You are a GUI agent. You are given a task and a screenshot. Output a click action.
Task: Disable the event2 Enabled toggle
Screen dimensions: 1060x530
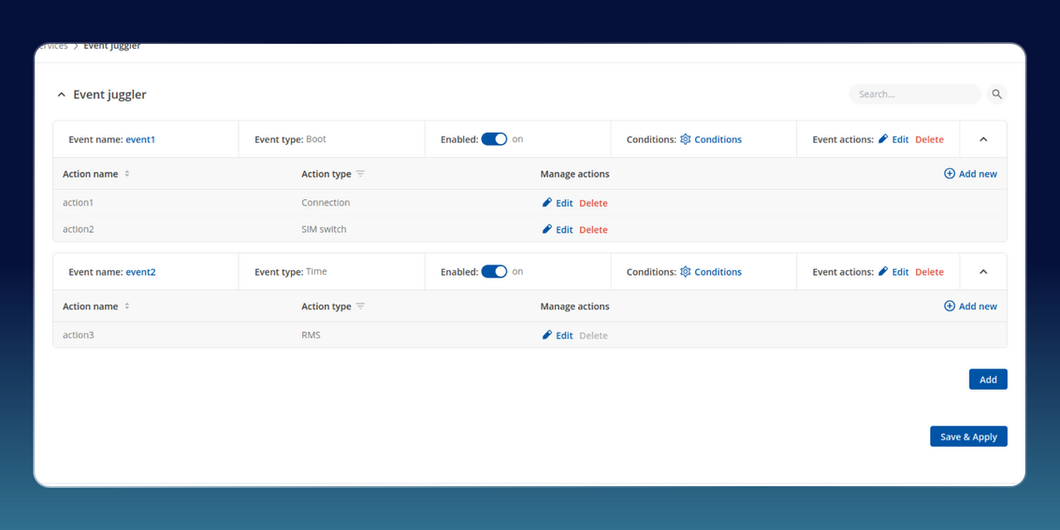click(494, 272)
